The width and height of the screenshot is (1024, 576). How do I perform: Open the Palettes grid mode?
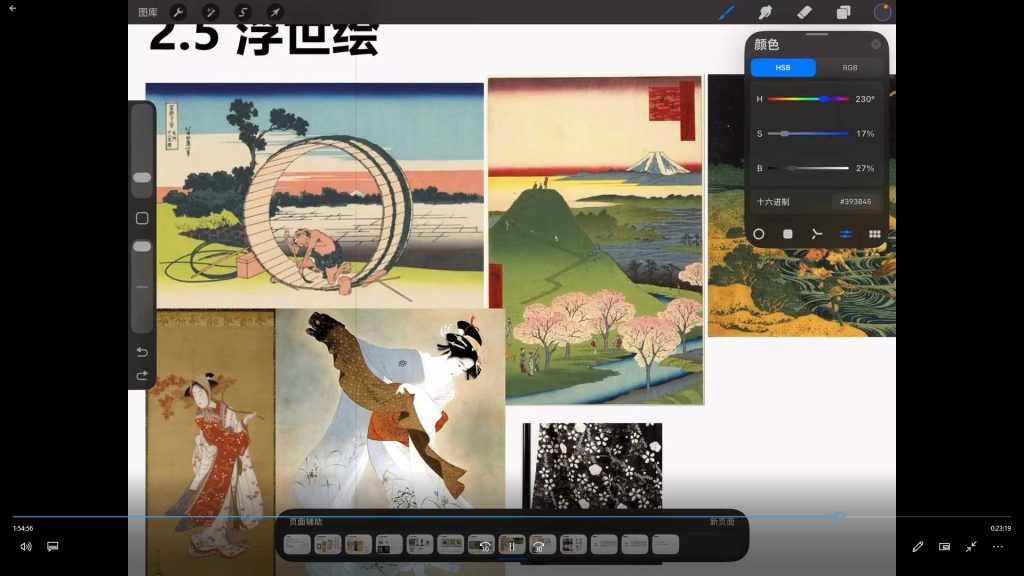874,234
